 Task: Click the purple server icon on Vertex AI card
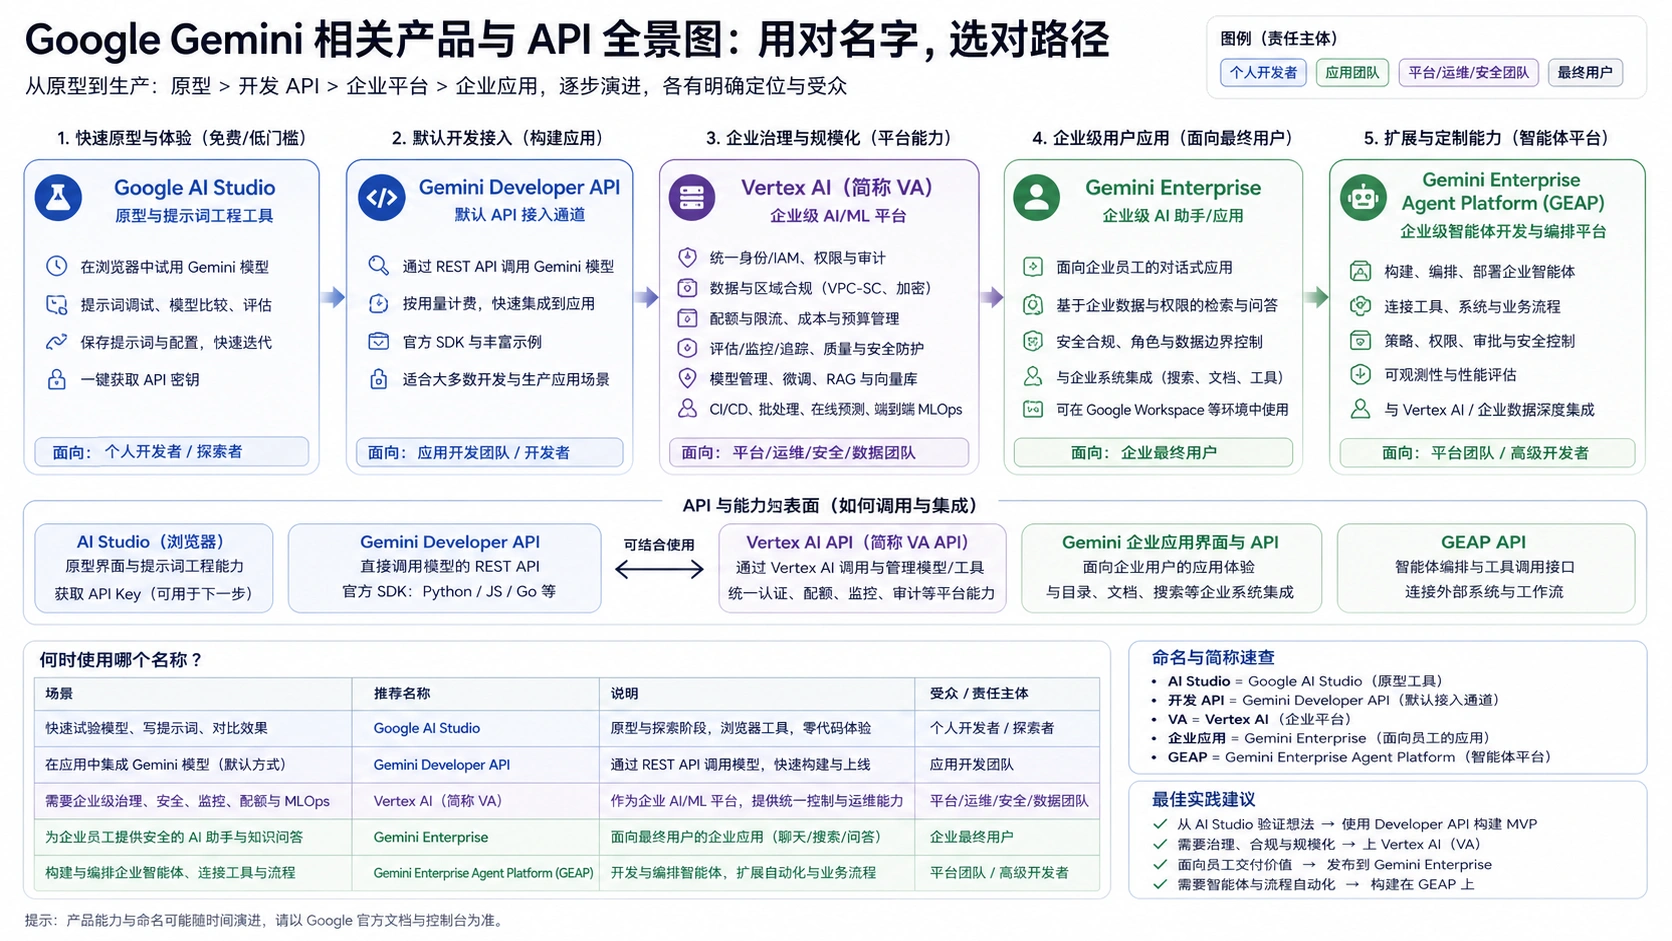coord(692,197)
